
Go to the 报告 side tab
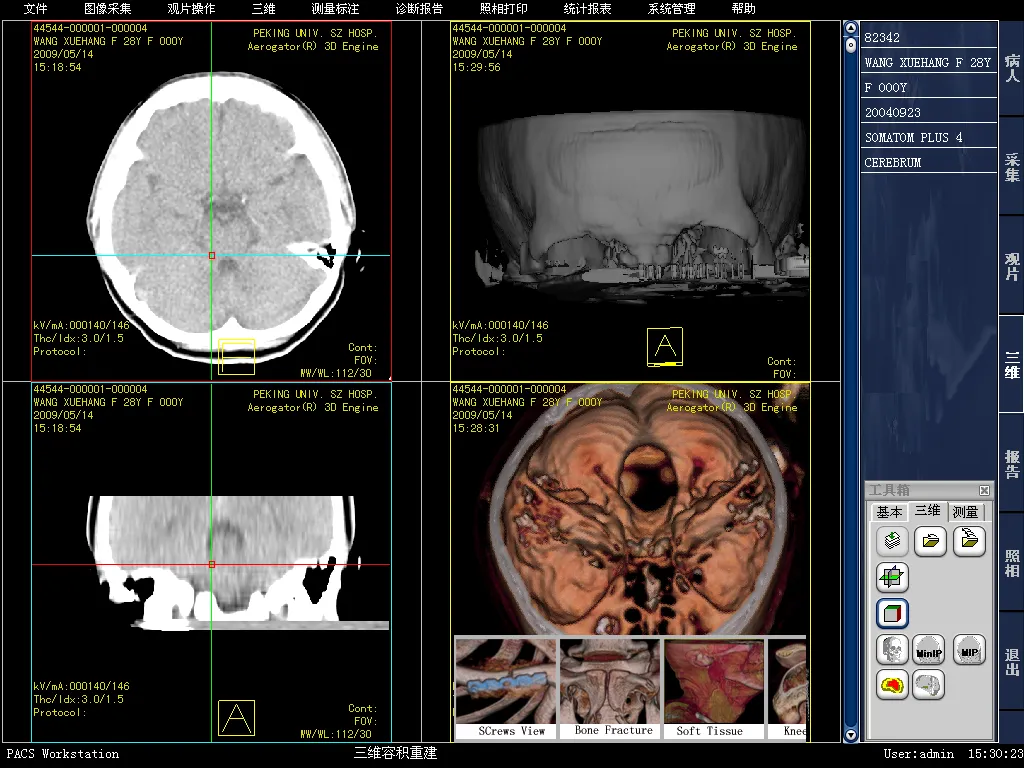click(x=1012, y=464)
